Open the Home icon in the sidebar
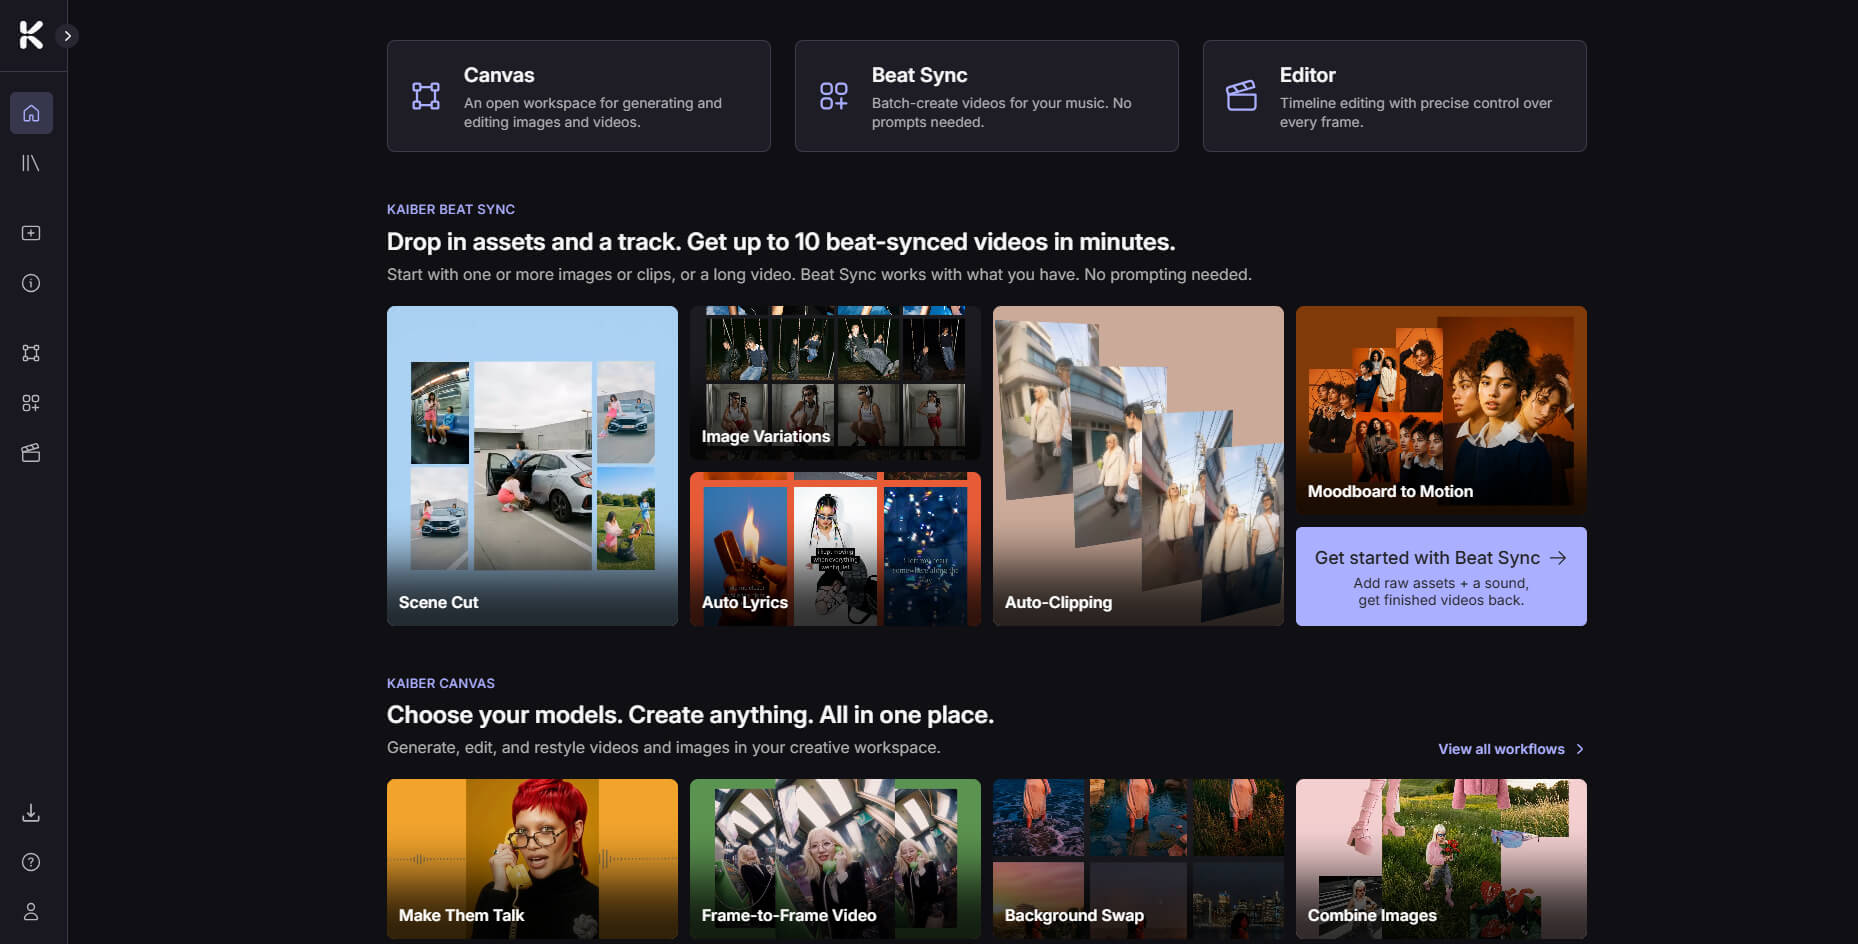This screenshot has width=1858, height=944. click(31, 113)
